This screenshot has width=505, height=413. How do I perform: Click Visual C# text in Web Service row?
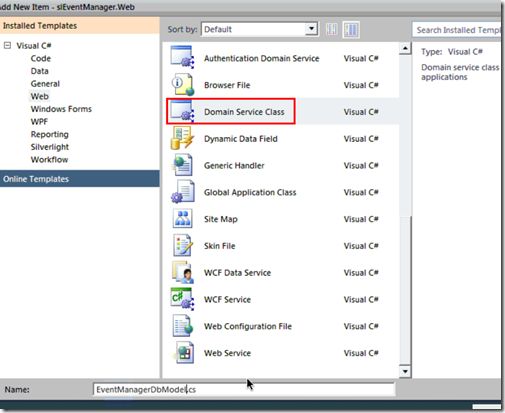coord(361,353)
